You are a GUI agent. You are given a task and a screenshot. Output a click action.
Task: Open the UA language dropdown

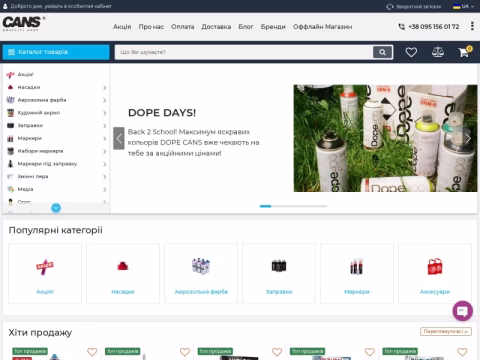(463, 6)
